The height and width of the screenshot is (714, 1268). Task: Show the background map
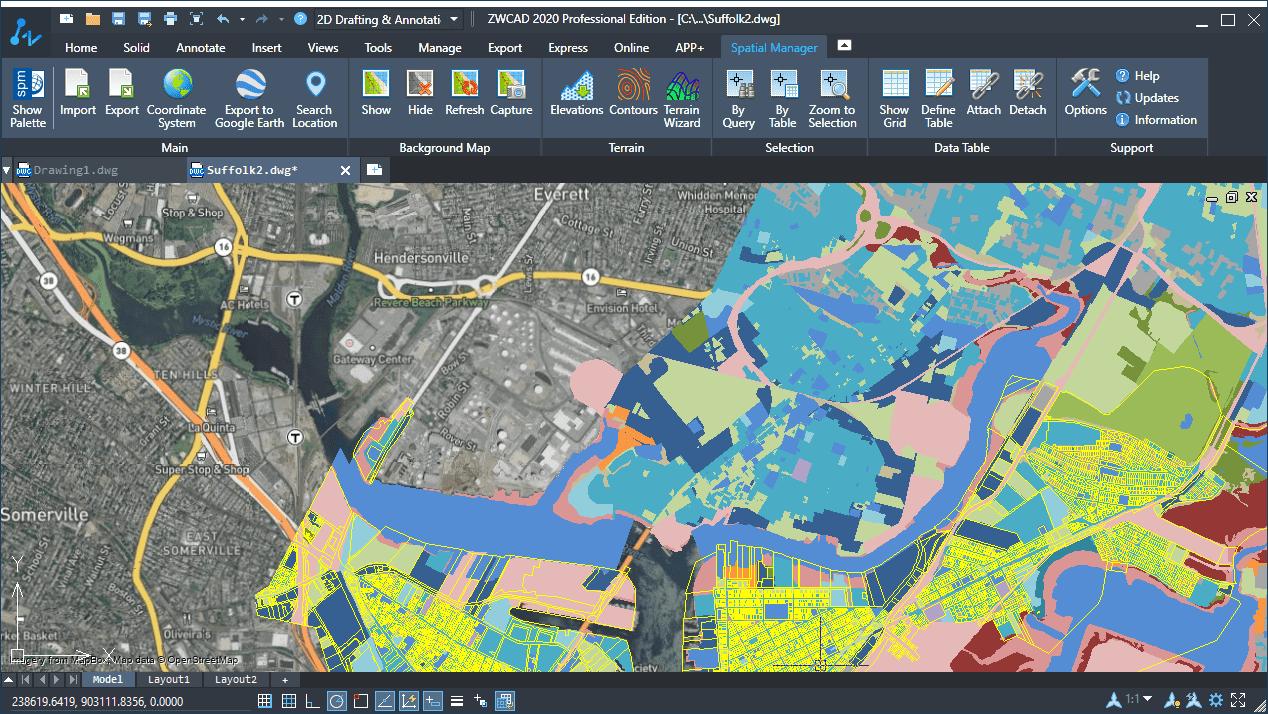point(376,93)
